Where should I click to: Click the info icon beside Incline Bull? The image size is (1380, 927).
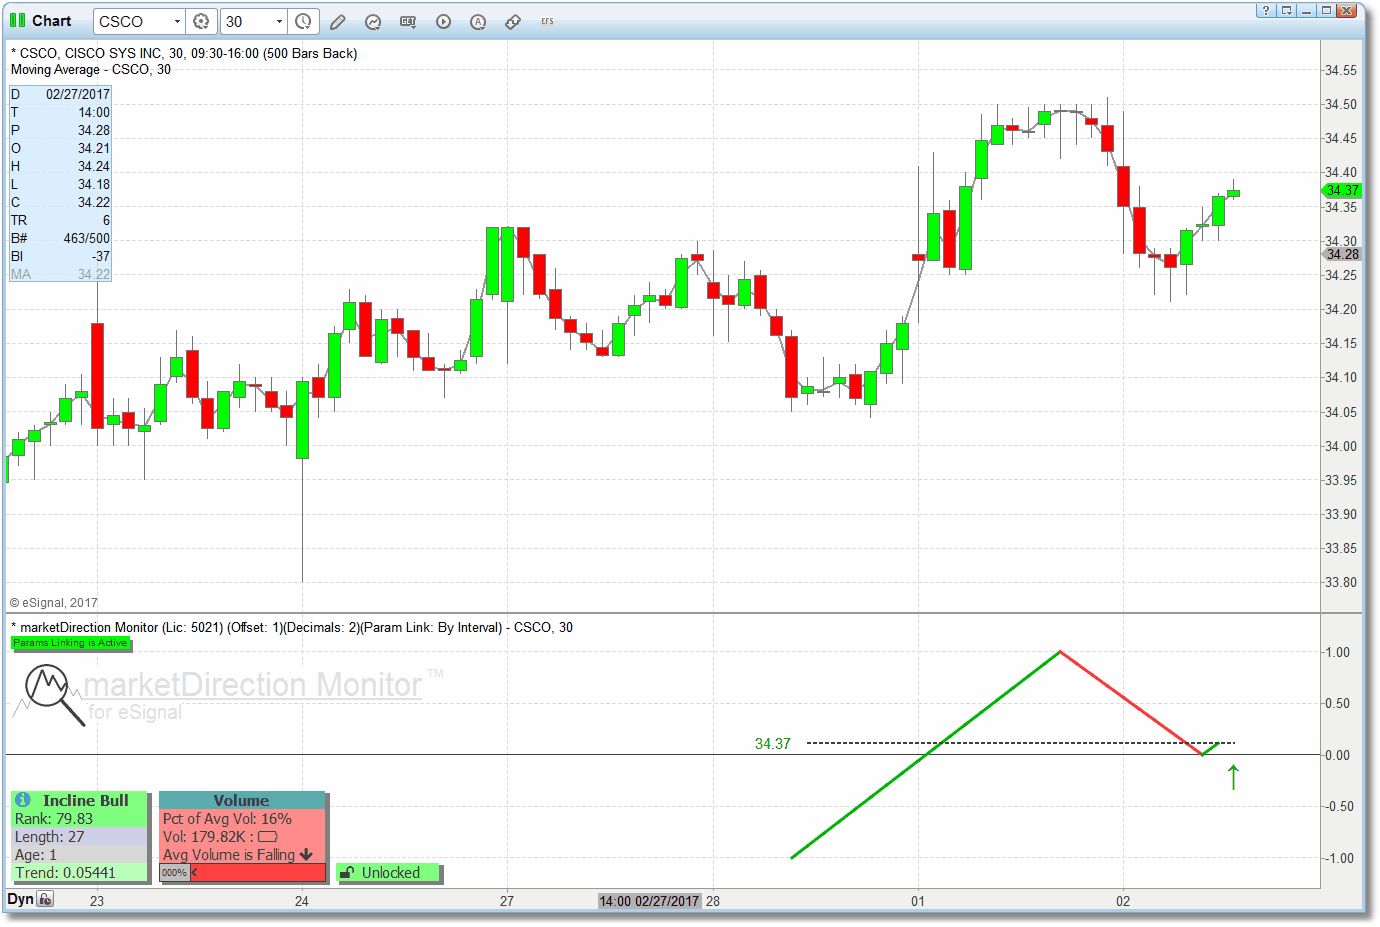coord(23,800)
